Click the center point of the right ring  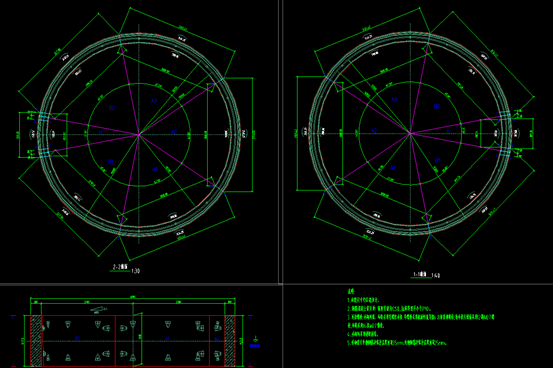point(410,133)
